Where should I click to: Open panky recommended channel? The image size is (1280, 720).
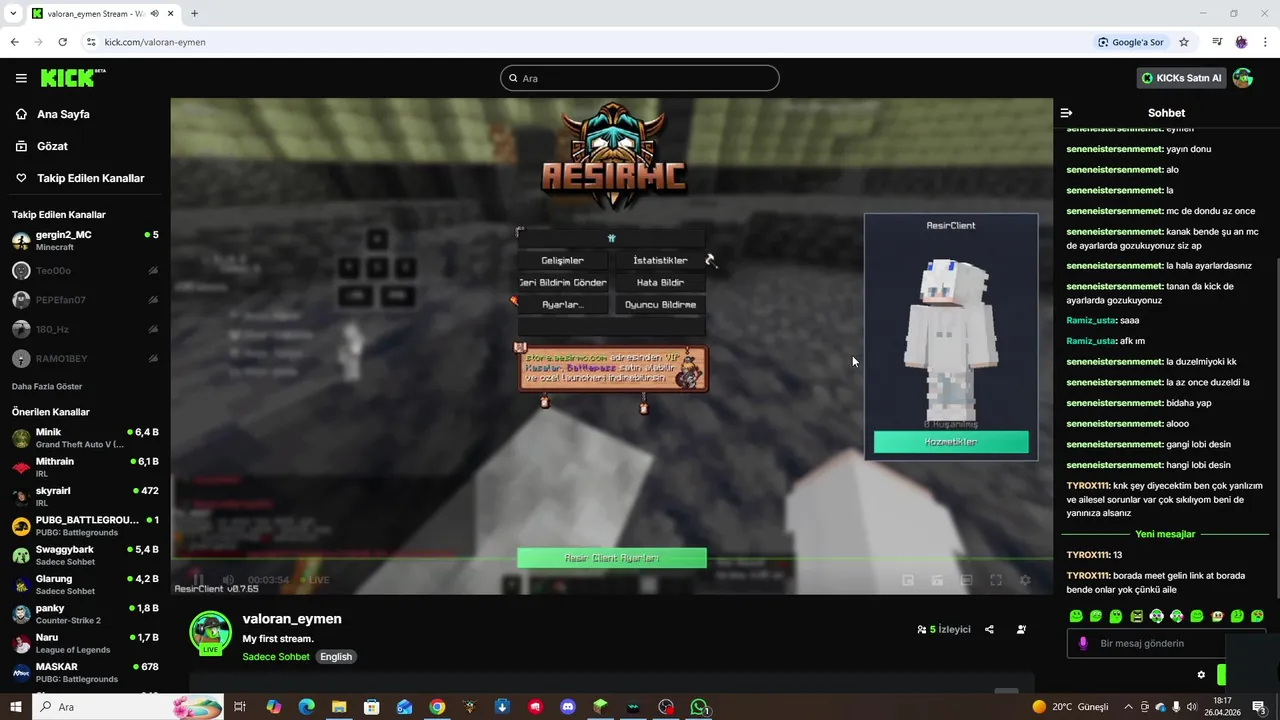click(85, 613)
